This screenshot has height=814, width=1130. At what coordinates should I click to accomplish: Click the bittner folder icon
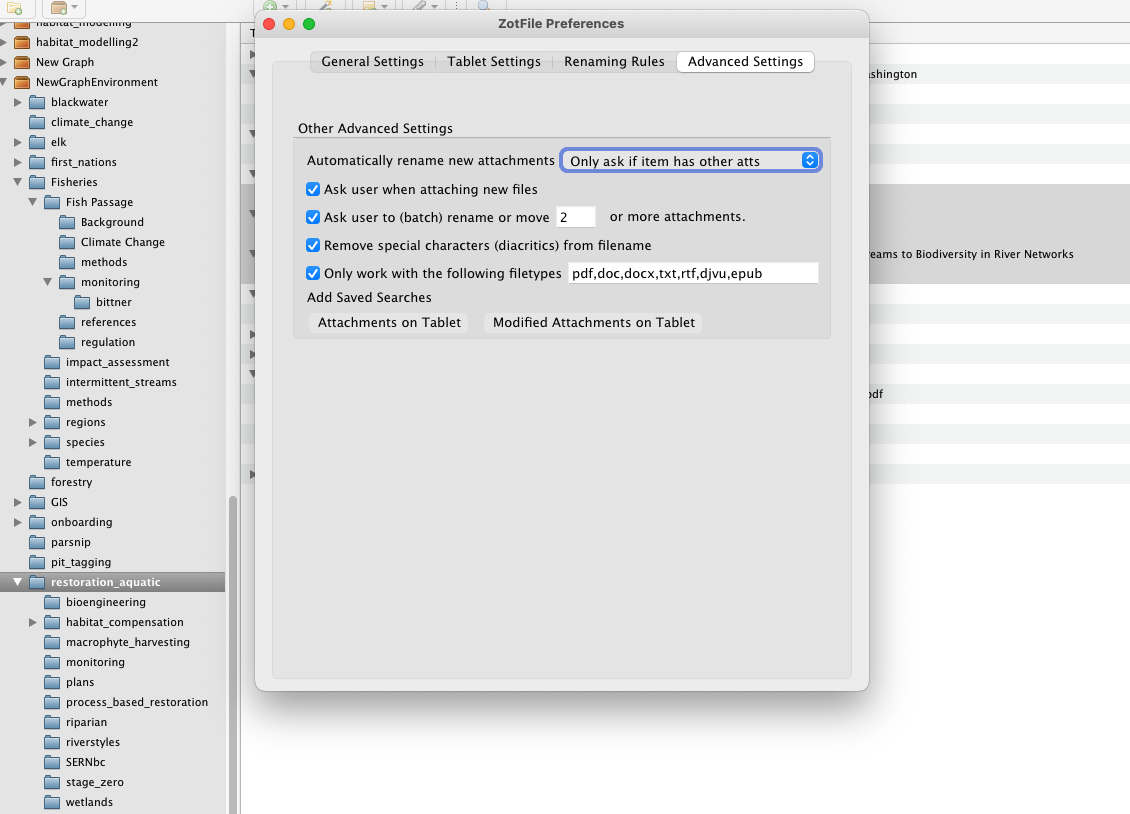point(82,303)
